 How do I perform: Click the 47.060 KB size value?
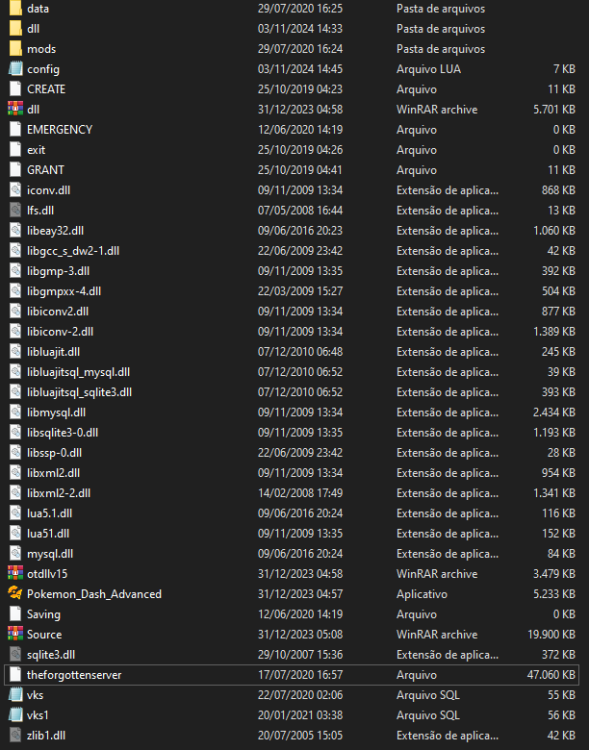pos(551,675)
